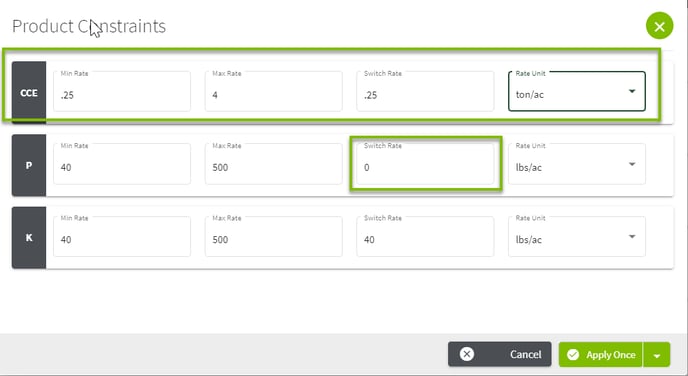This screenshot has width=688, height=376.
Task: Click the K Max Rate field
Action: 273,236
